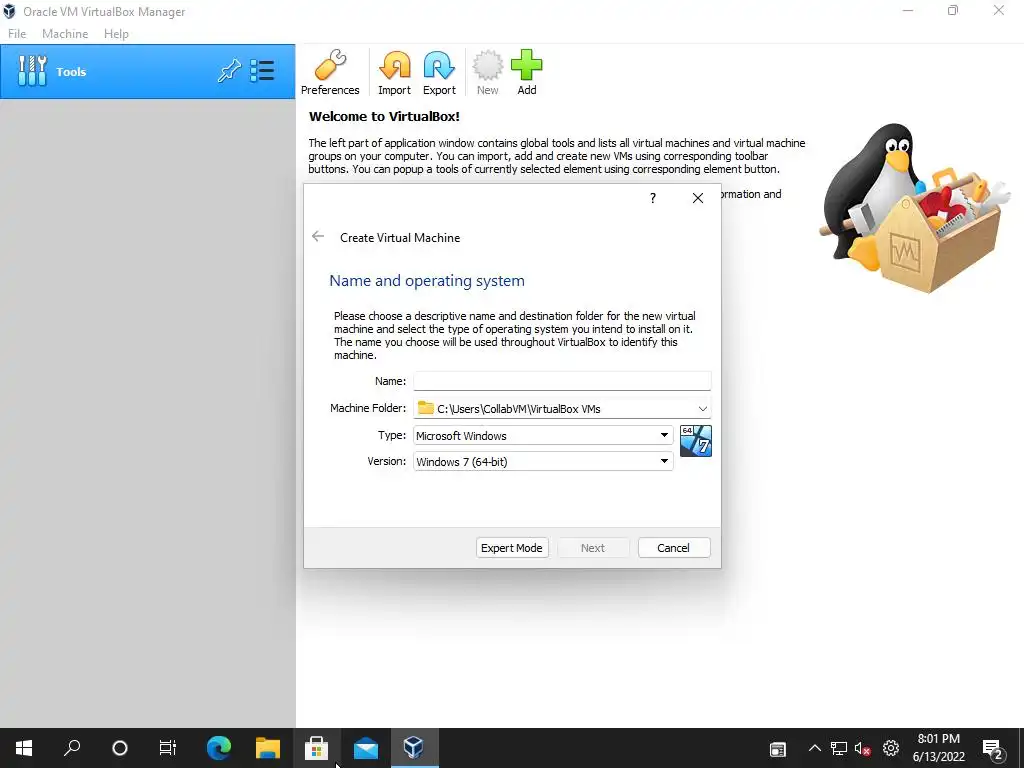Viewport: 1024px width, 768px height.
Task: Click the Name input field
Action: pos(562,381)
